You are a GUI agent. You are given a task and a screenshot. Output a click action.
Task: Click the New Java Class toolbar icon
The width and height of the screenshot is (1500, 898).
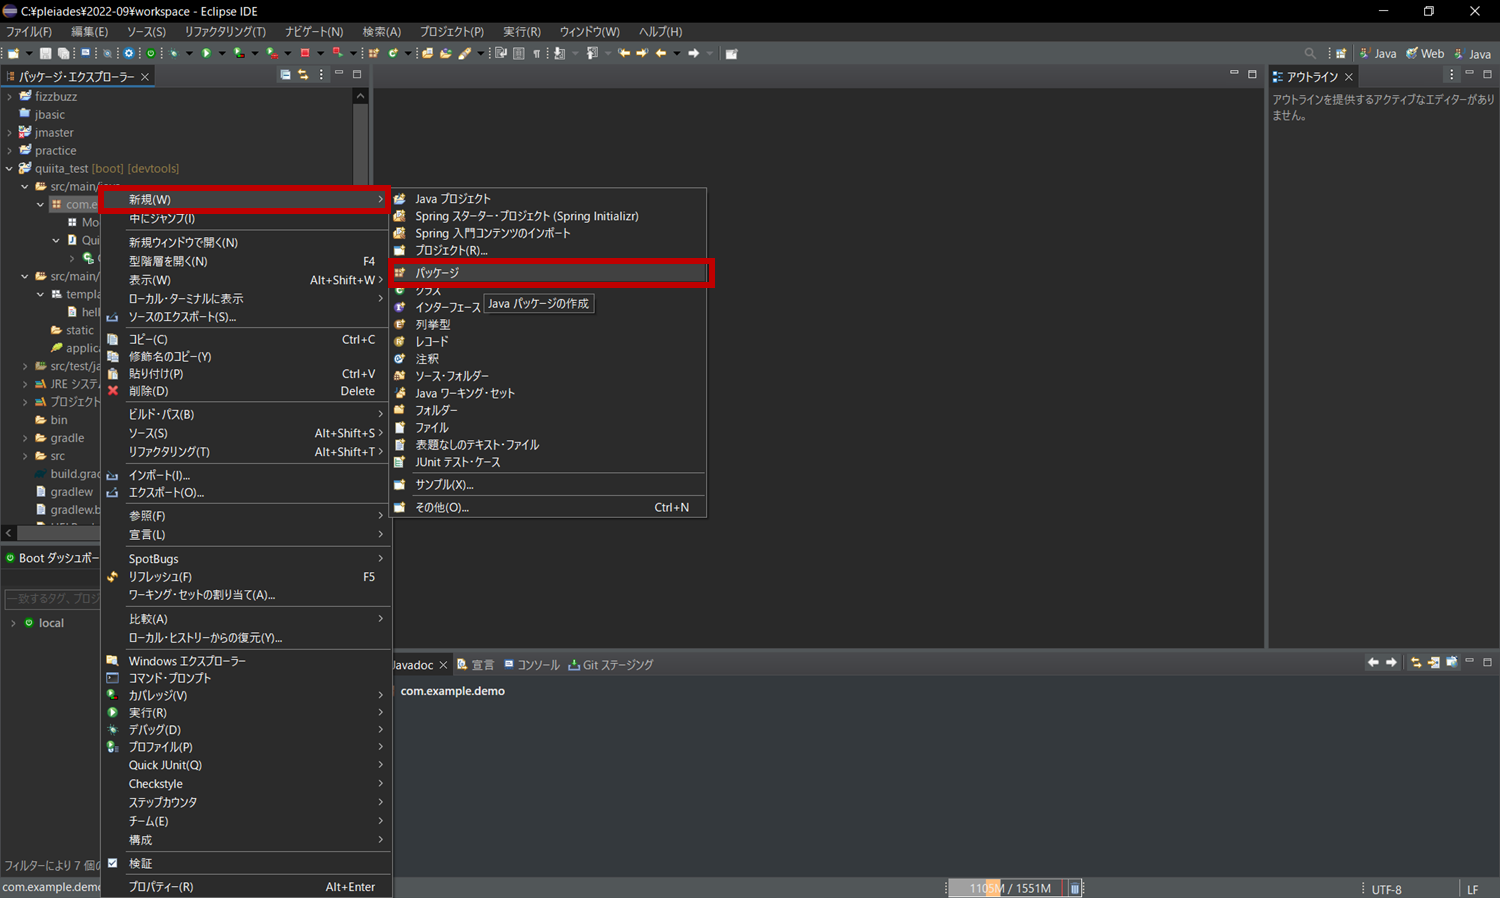pos(393,53)
